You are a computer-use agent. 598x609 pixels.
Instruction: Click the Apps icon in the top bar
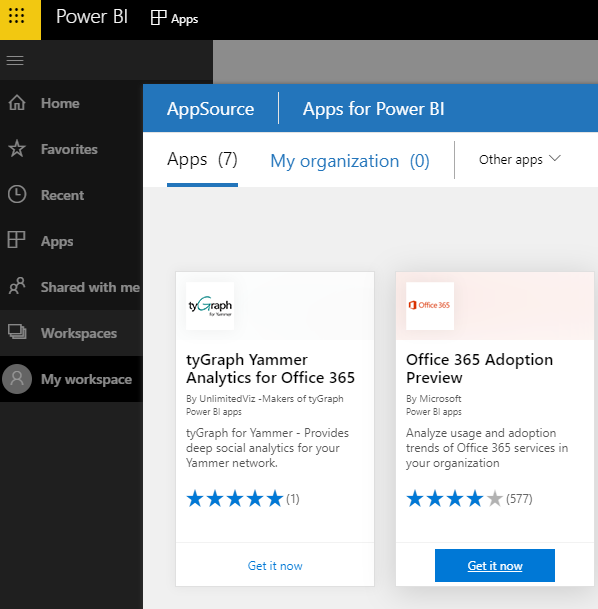158,18
